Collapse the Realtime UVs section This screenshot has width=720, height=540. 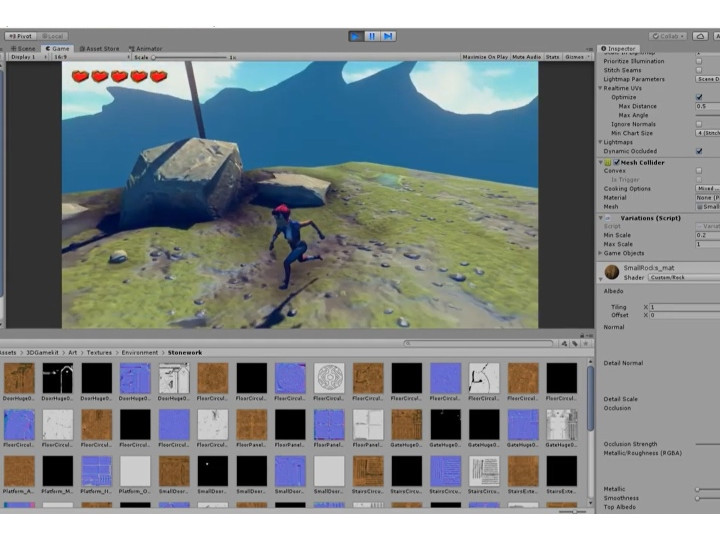[600, 88]
